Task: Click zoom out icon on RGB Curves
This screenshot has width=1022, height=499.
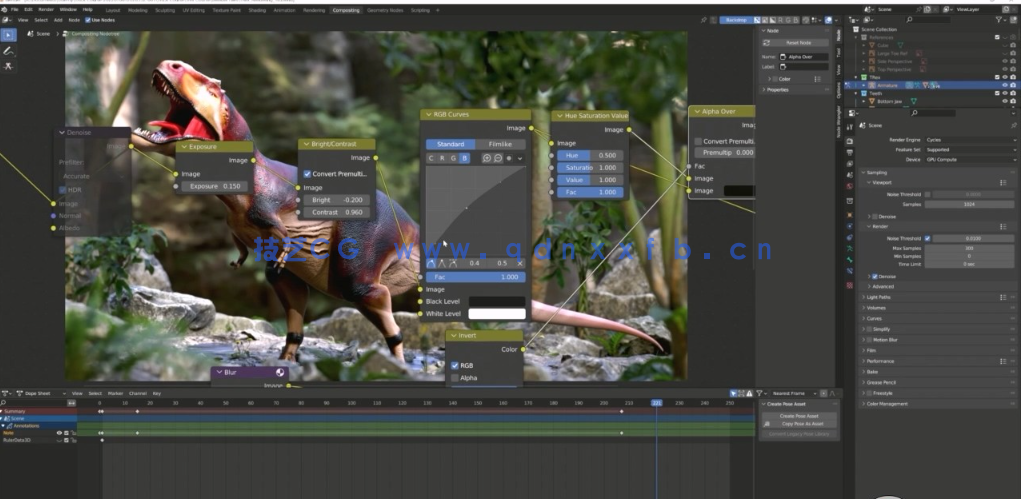Action: point(498,158)
